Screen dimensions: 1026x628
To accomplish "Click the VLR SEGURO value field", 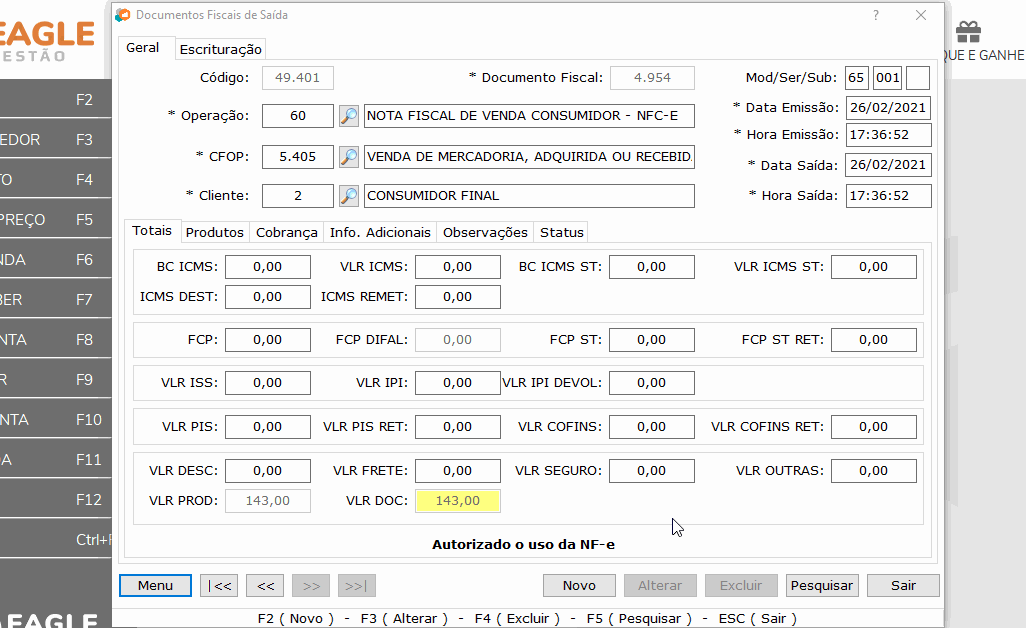I will pyautogui.click(x=652, y=471).
